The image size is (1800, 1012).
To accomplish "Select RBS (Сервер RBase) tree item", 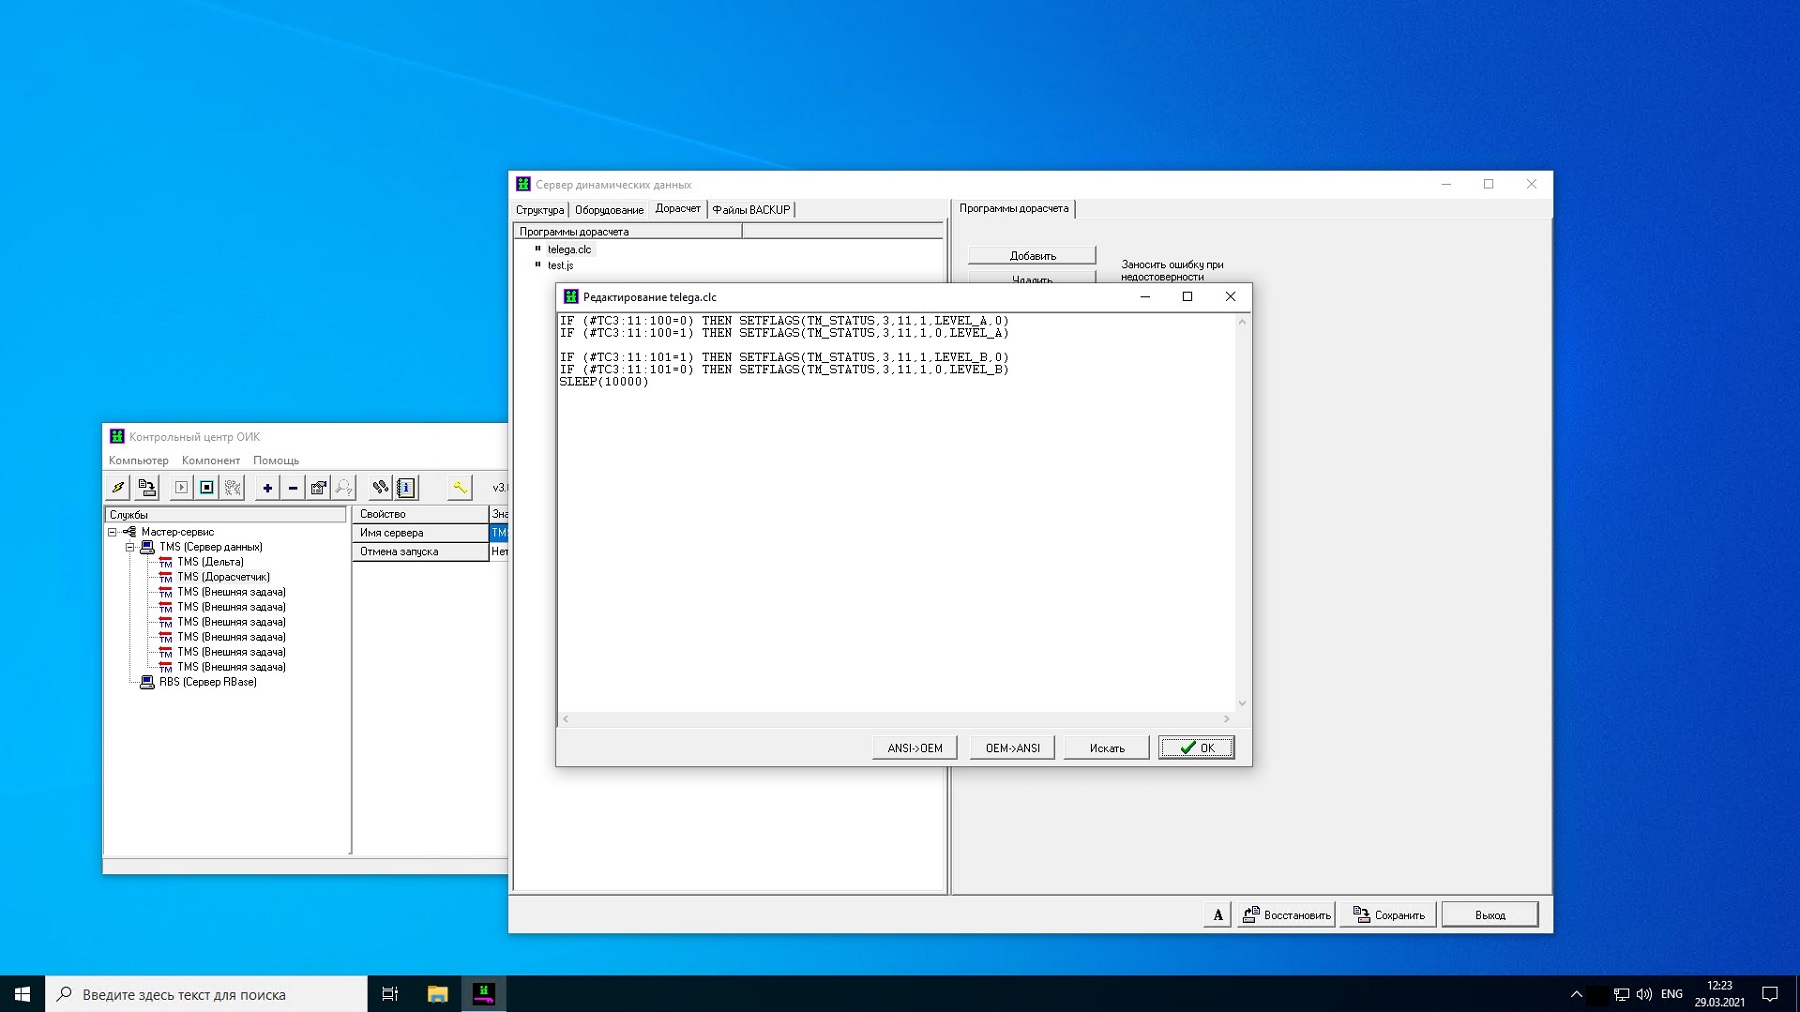I will (207, 682).
